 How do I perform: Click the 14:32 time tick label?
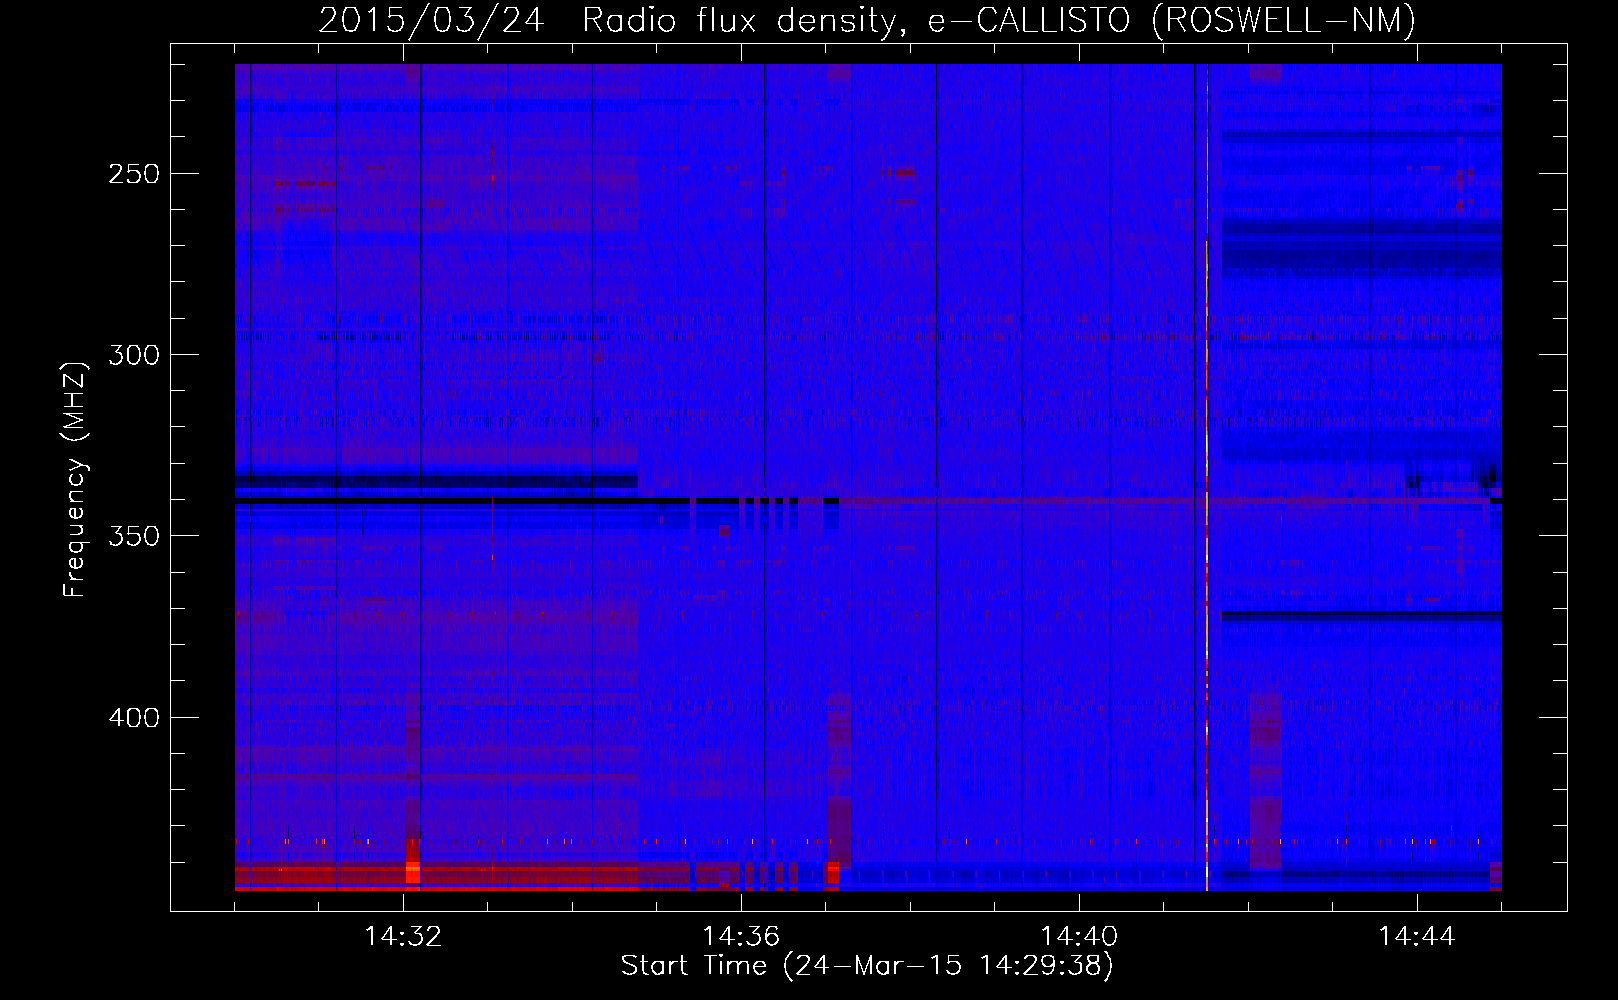[403, 937]
